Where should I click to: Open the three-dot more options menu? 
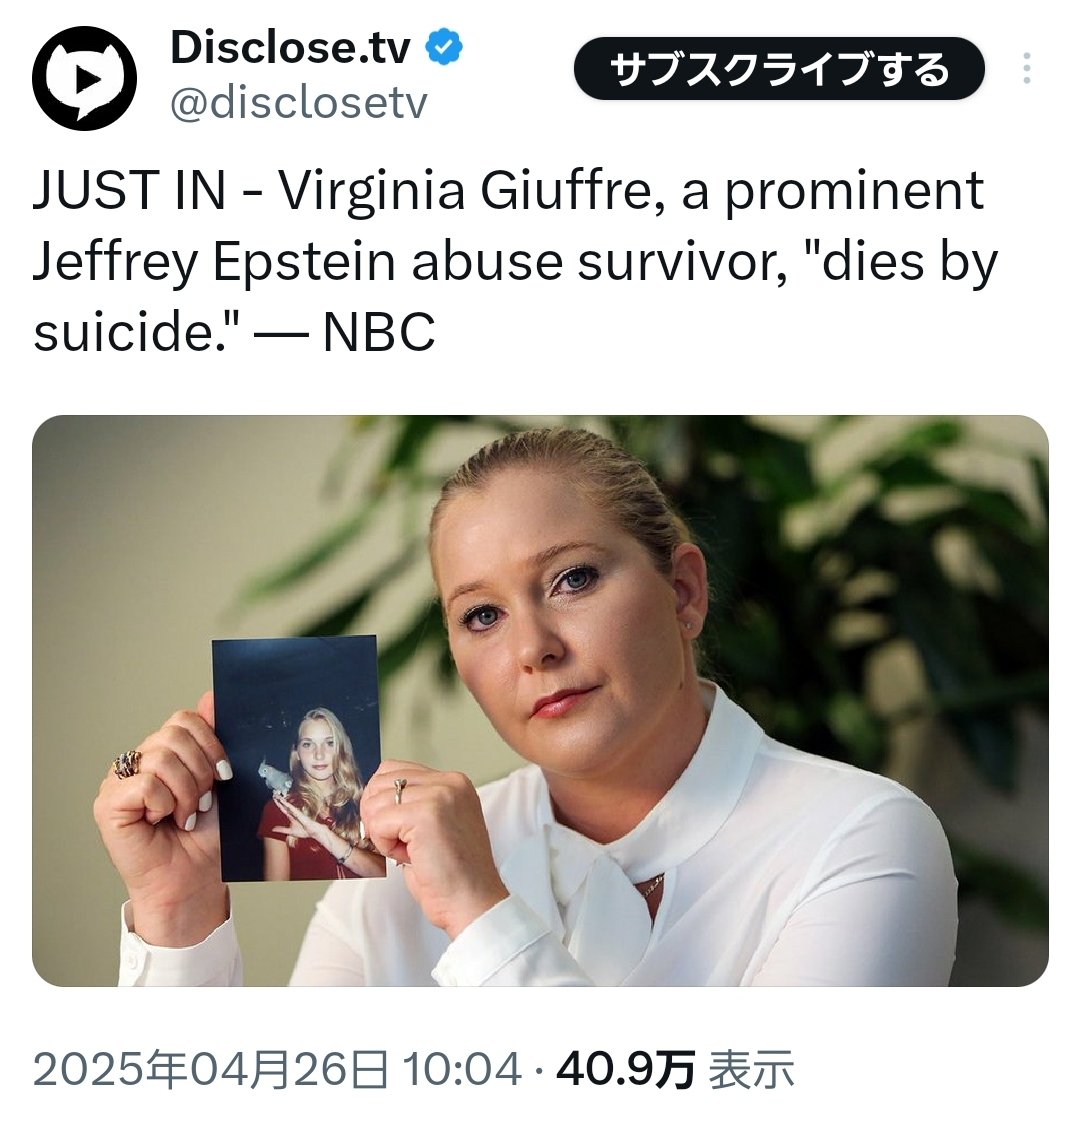pos(1026,69)
